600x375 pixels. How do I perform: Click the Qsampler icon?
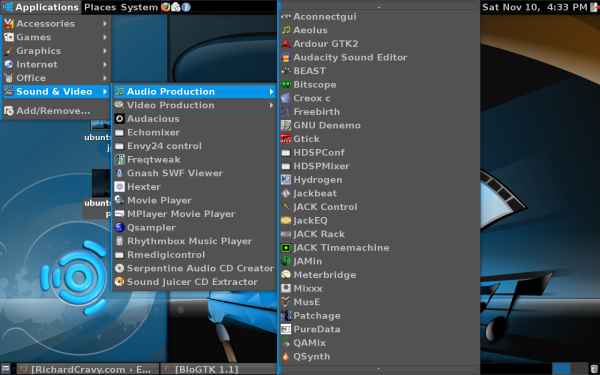click(x=119, y=227)
